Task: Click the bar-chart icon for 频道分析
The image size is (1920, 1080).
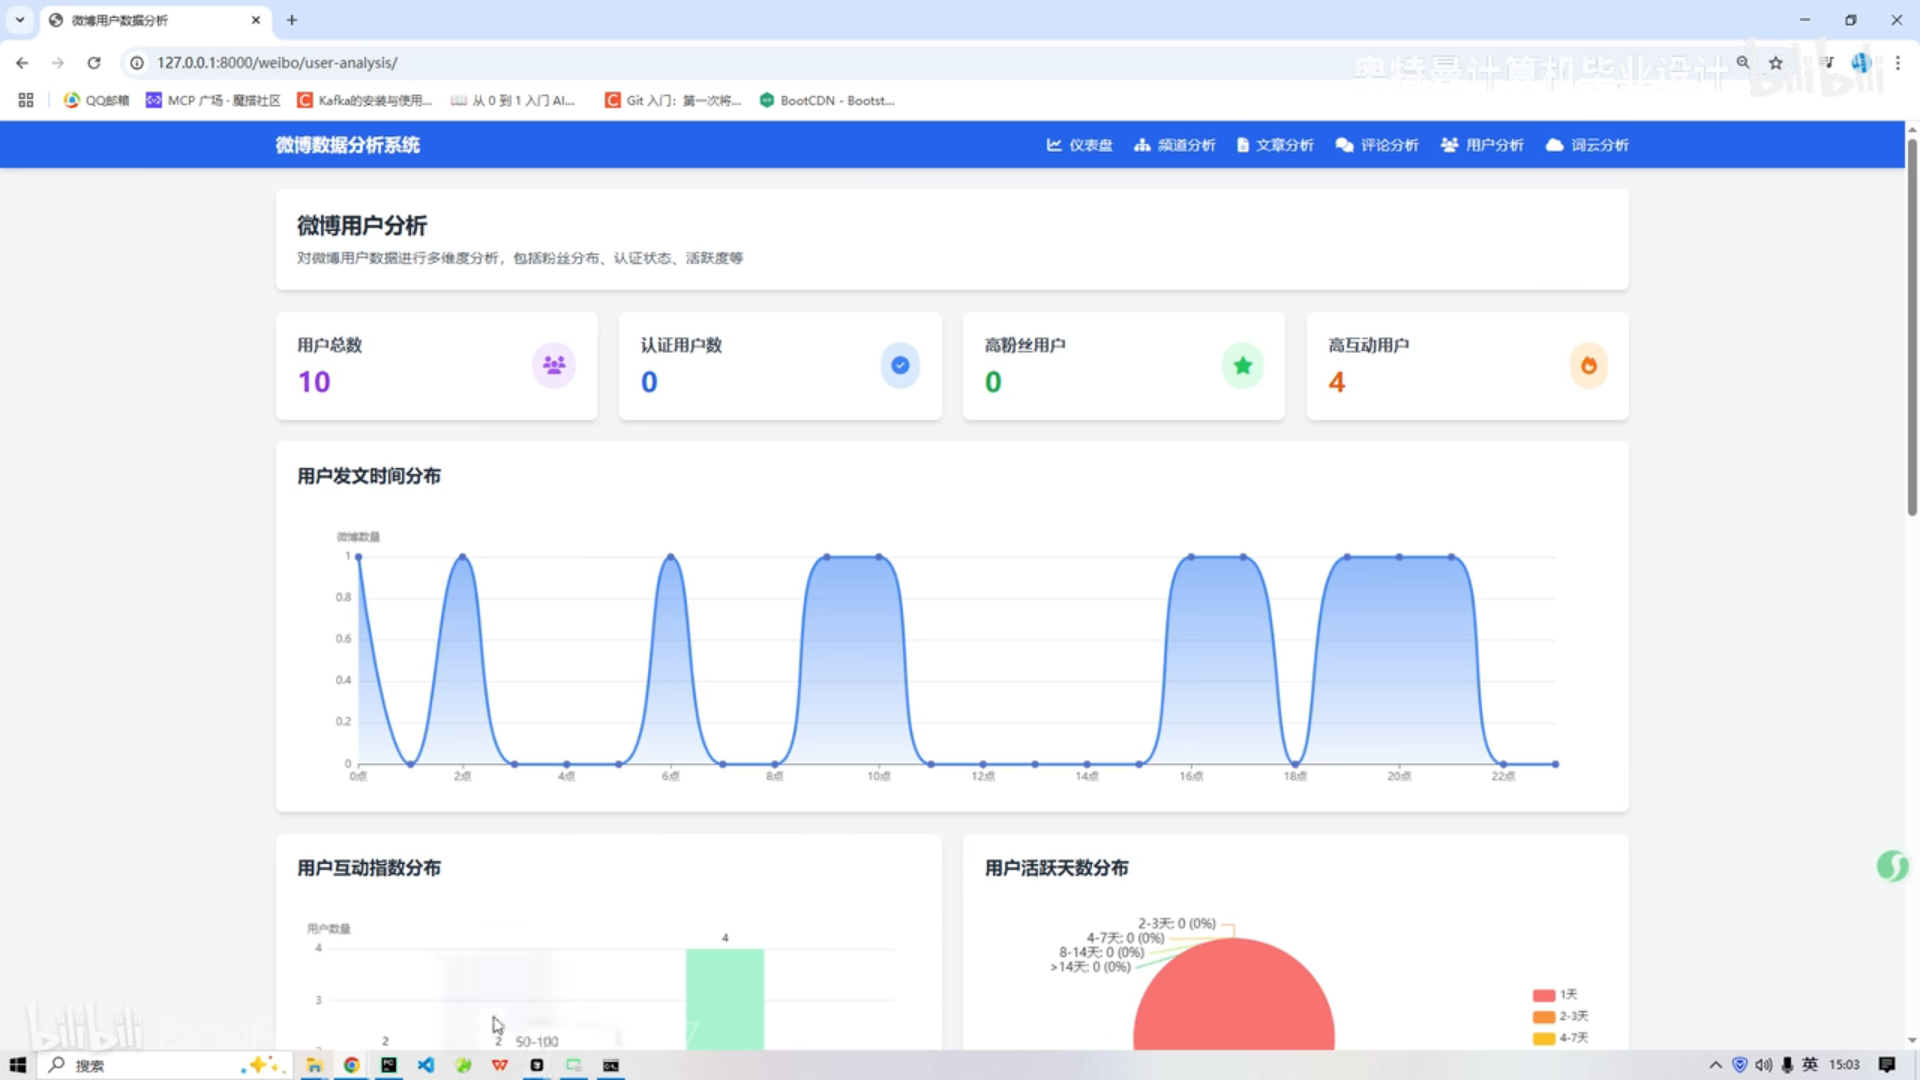Action: 1142,145
